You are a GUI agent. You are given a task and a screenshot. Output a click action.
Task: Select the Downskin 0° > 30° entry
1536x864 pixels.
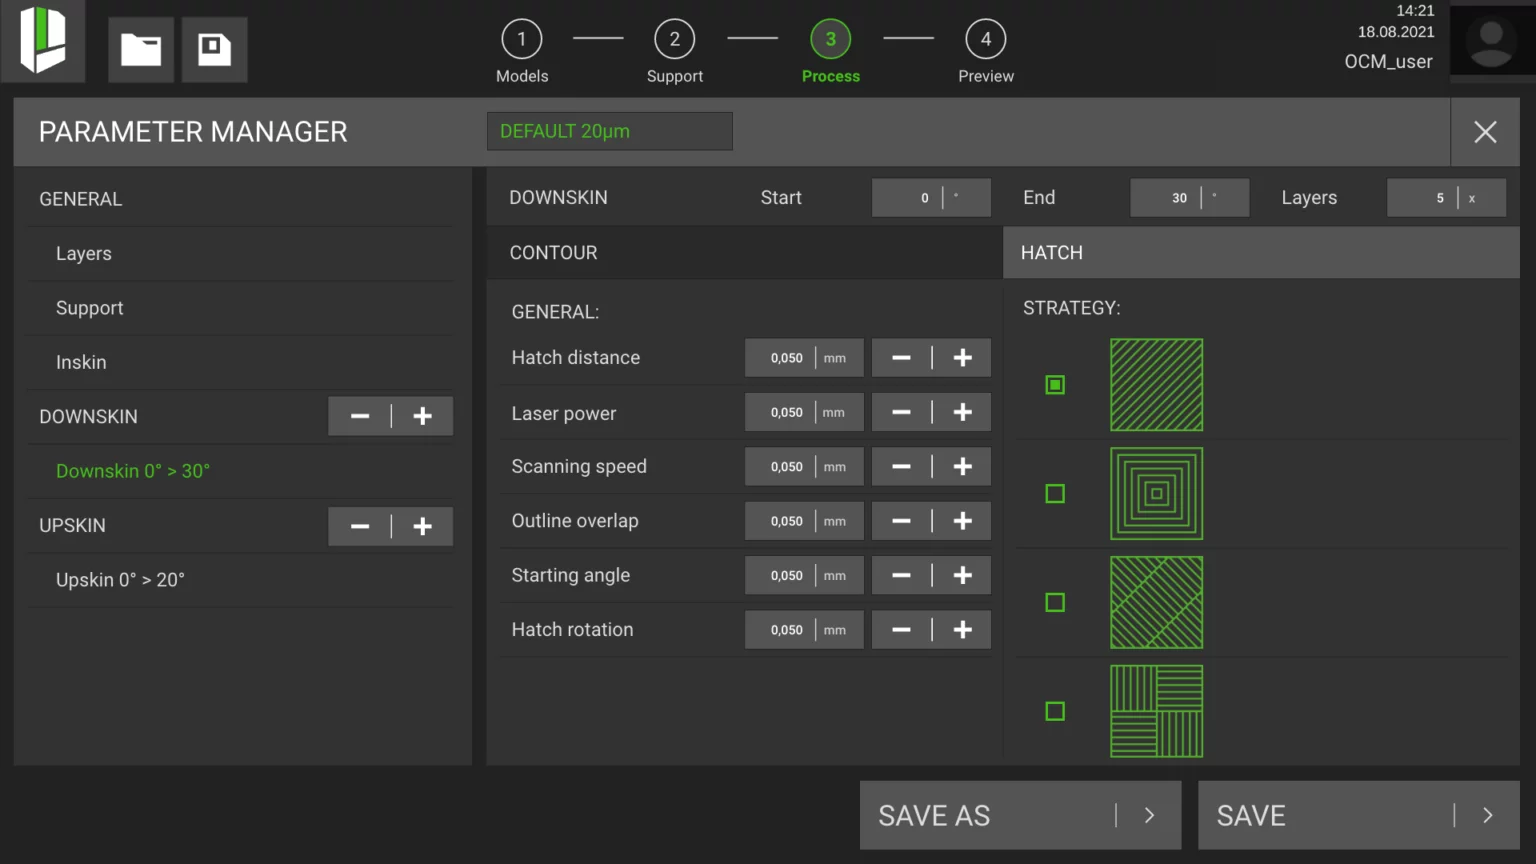(133, 470)
